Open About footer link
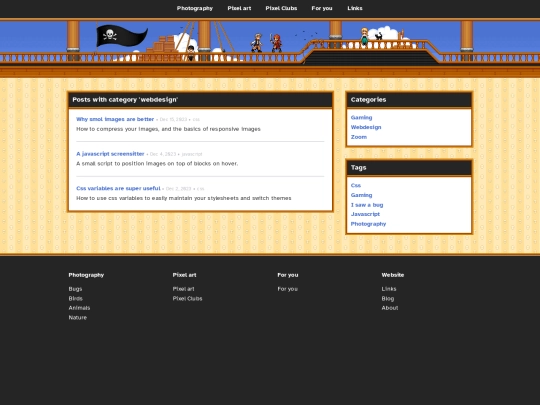Viewport: 540px width, 405px height. point(390,308)
